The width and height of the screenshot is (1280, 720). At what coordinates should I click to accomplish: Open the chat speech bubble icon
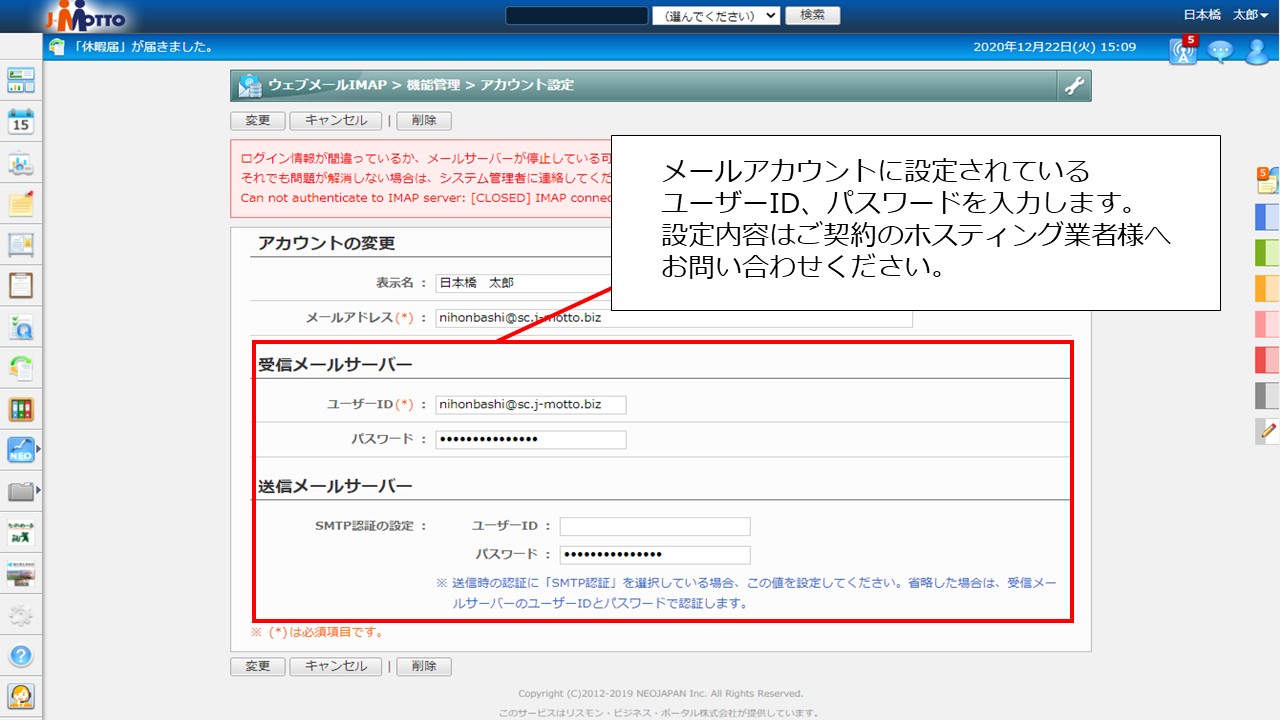coord(1220,50)
